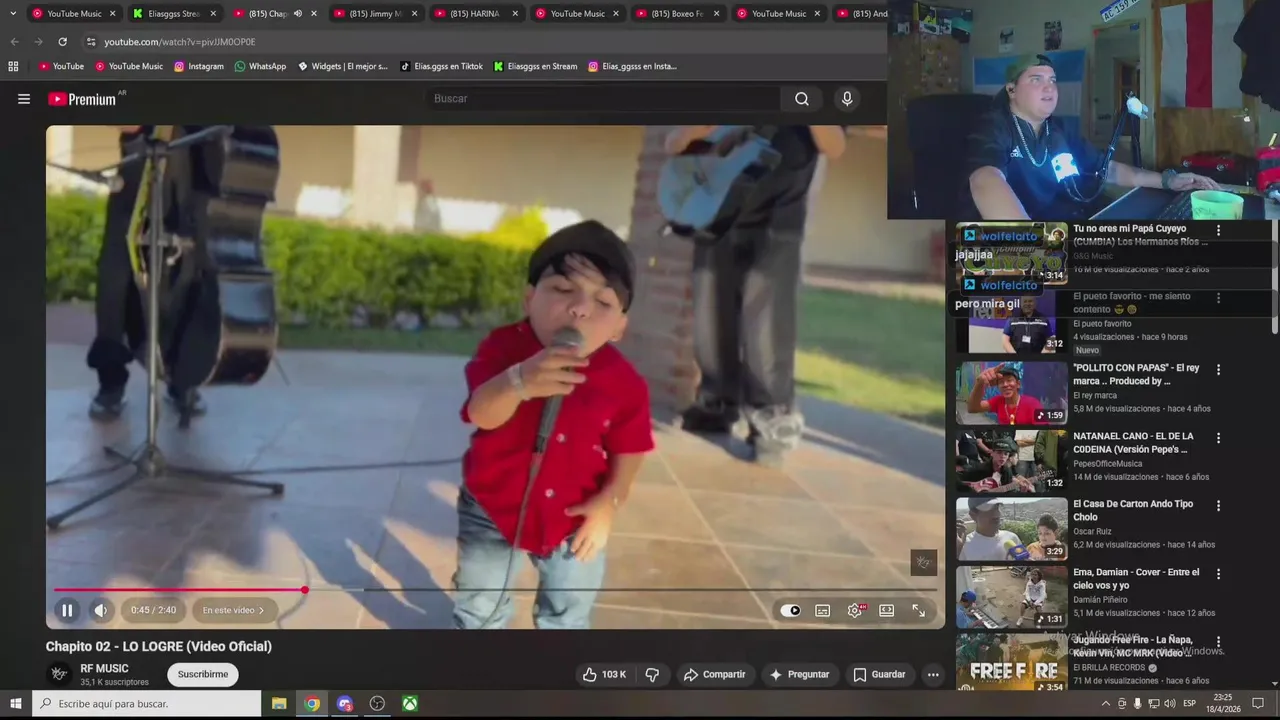Screen dimensions: 1280x720
Task: Share the video via Compartir
Action: pyautogui.click(x=714, y=675)
